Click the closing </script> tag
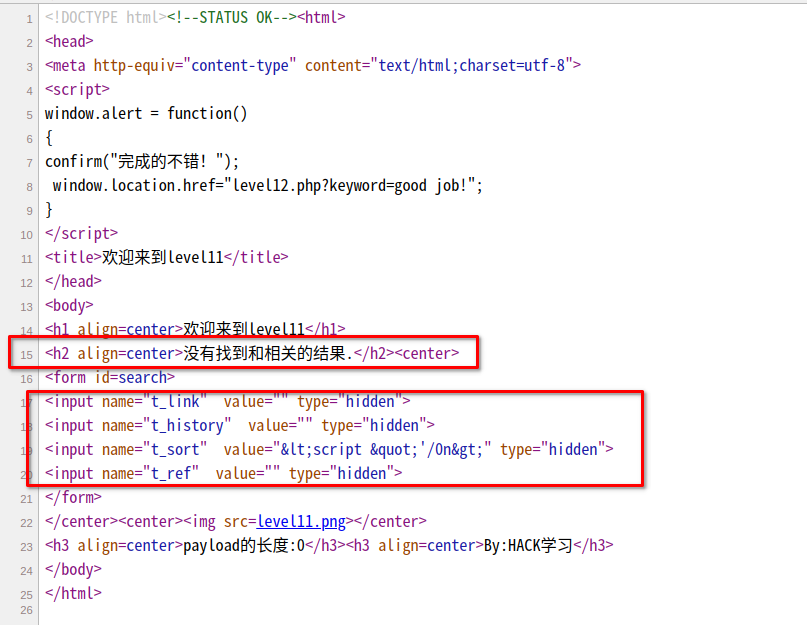The height and width of the screenshot is (625, 807). [81, 234]
